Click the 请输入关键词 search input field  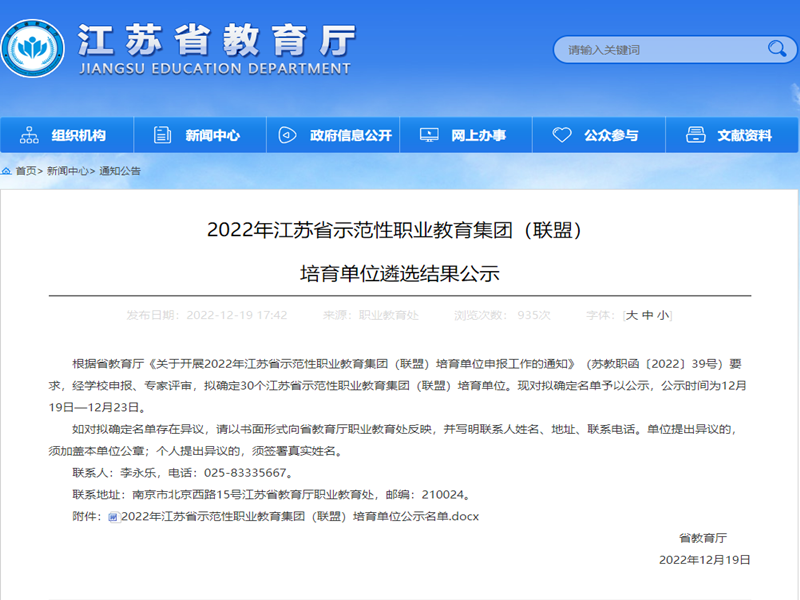coord(650,47)
